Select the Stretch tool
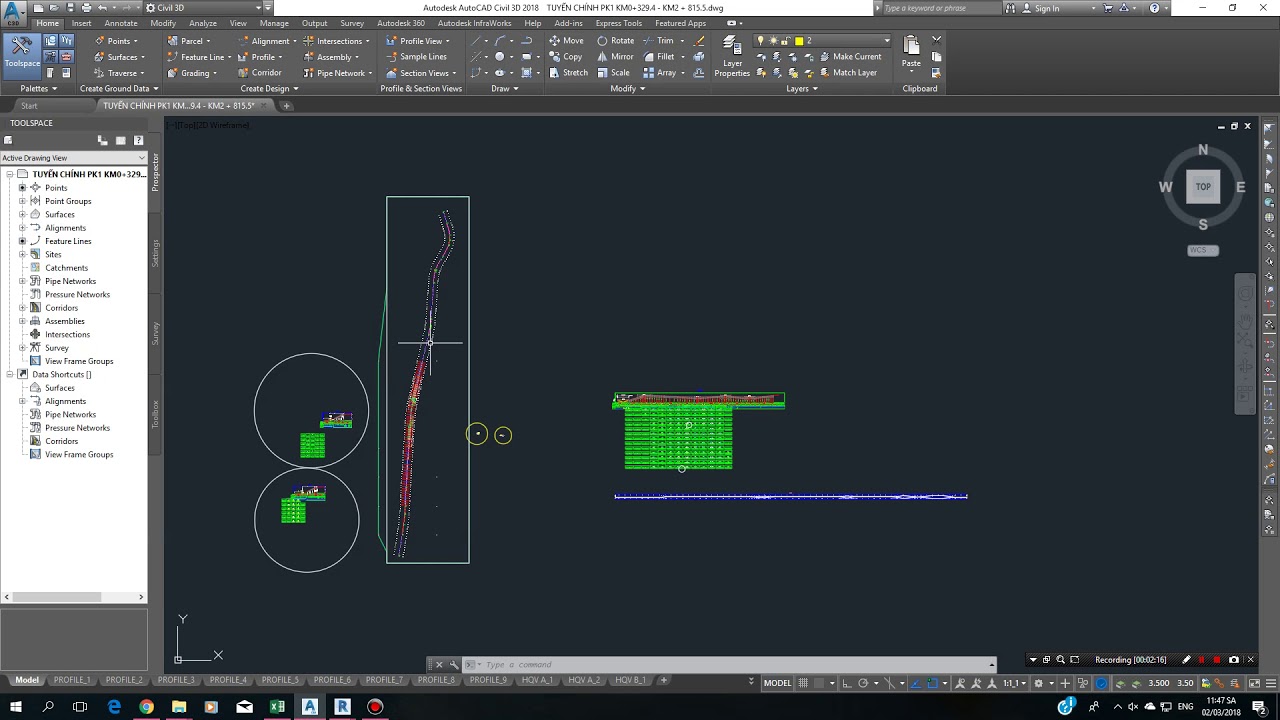This screenshot has width=1280, height=720. click(x=568, y=73)
